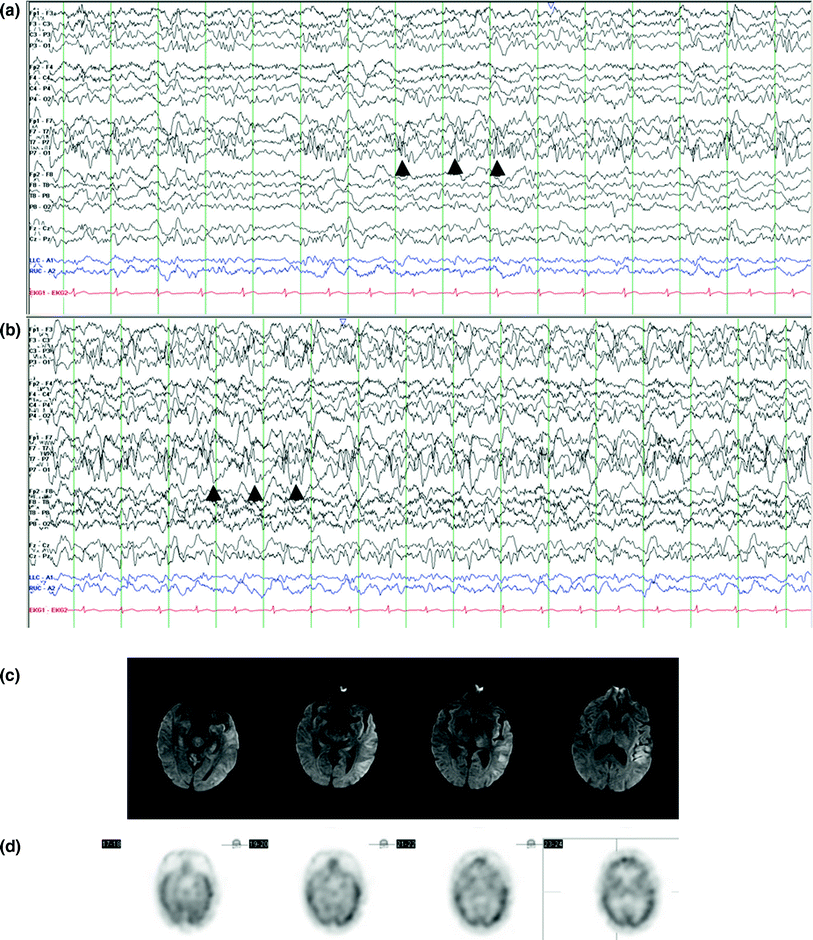Click the slider knob beside the 19:20 timestamp
Image resolution: width=813 pixels, height=940 pixels.
point(236,843)
